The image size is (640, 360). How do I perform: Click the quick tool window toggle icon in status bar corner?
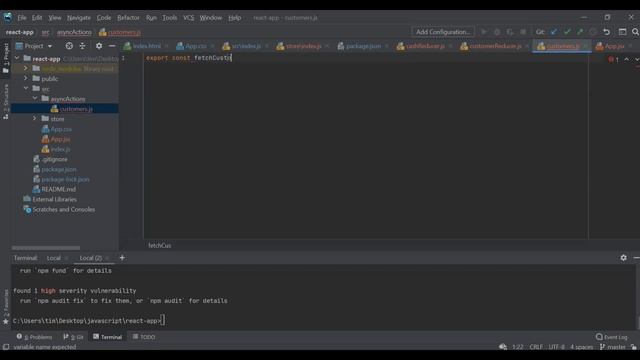pos(6,347)
